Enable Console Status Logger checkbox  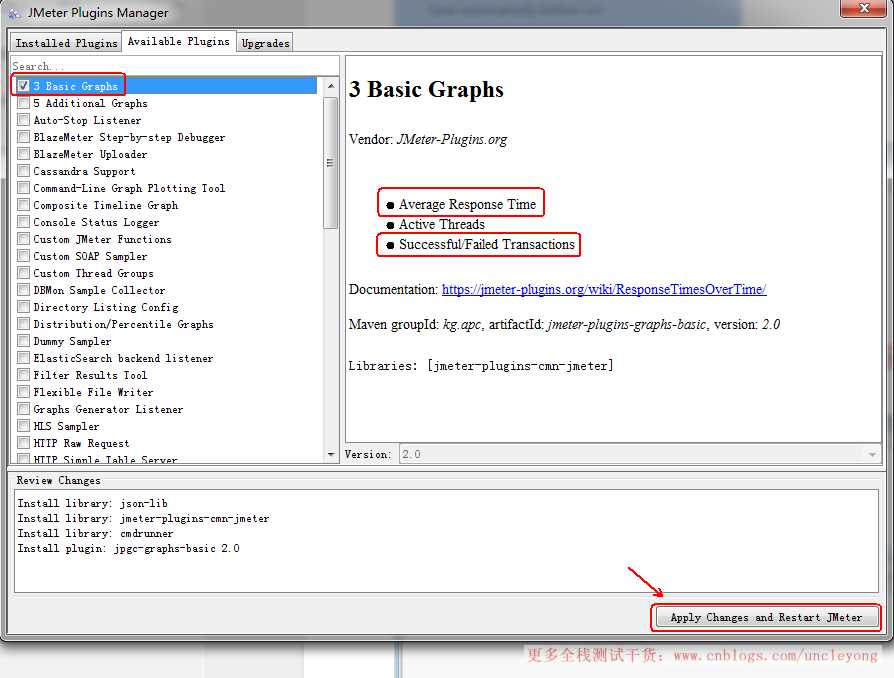[23, 222]
